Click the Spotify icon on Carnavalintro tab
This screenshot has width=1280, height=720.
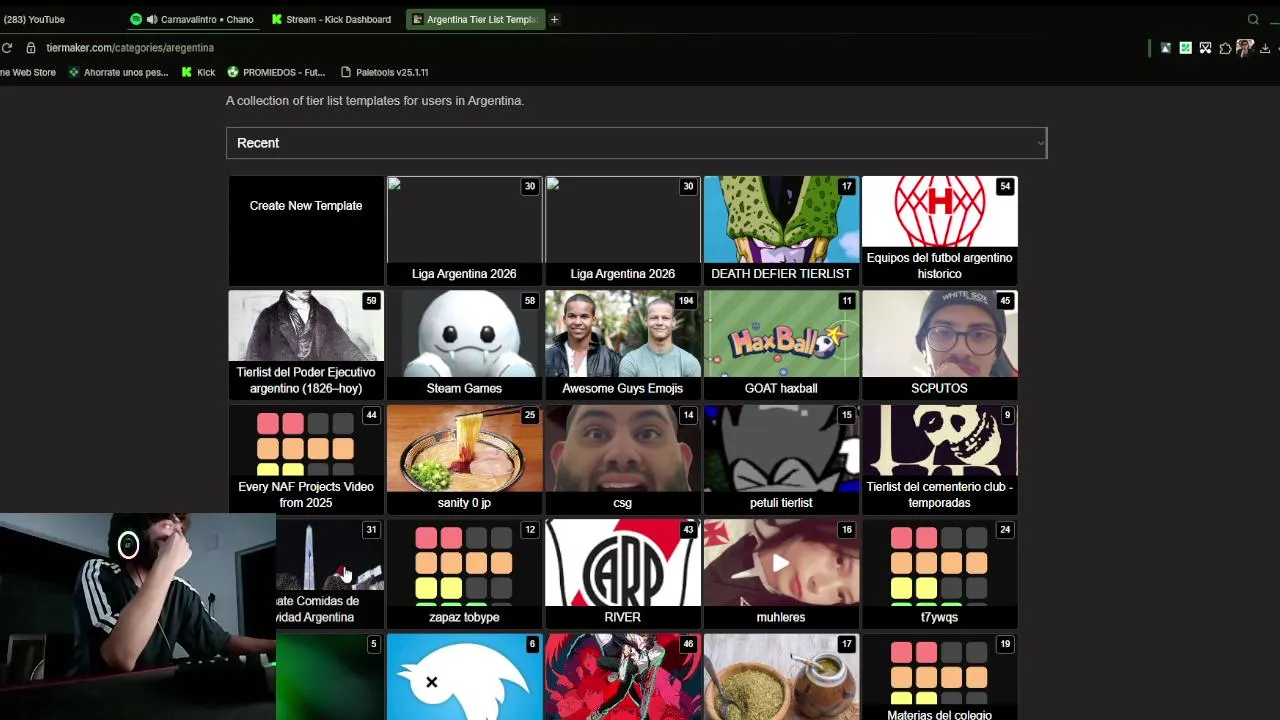click(136, 19)
